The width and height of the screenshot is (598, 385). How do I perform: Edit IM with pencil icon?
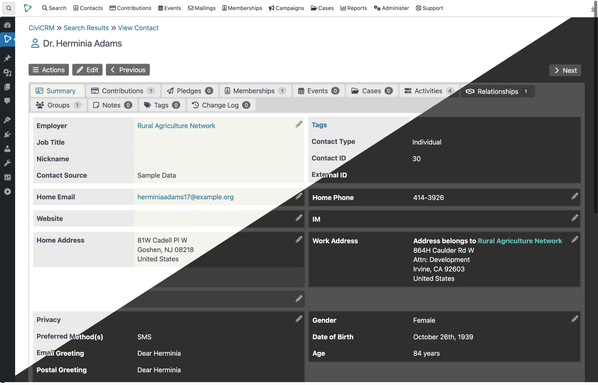pos(575,218)
